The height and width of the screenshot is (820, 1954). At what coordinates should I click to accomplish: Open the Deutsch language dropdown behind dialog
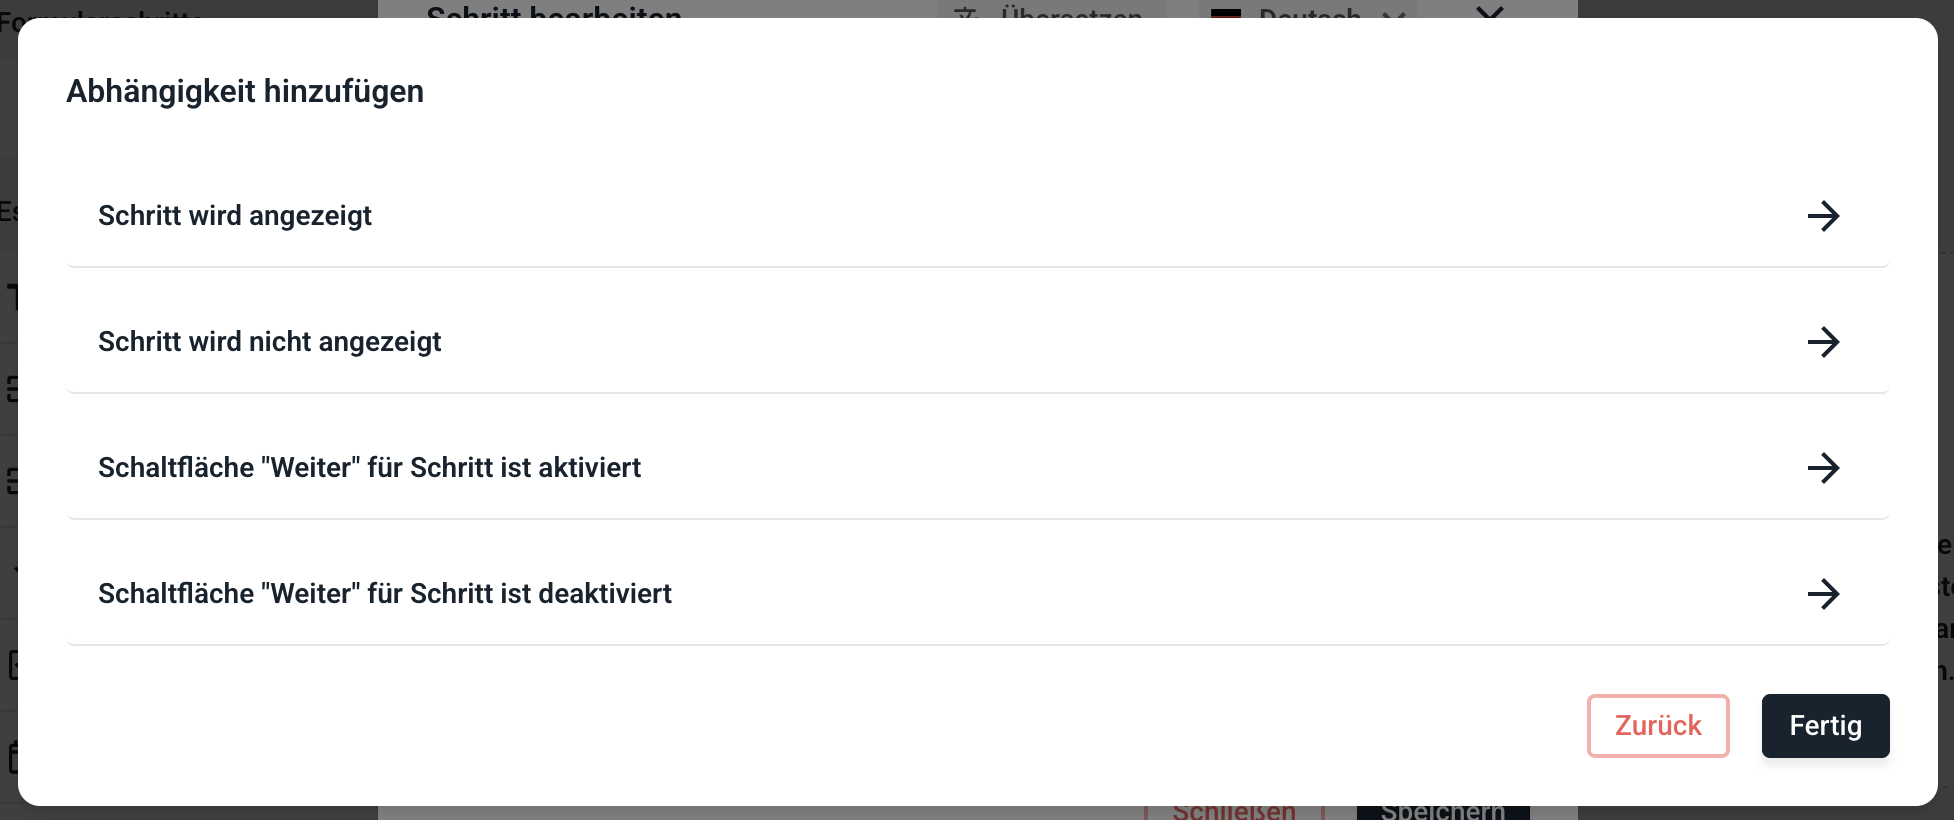[x=1308, y=10]
